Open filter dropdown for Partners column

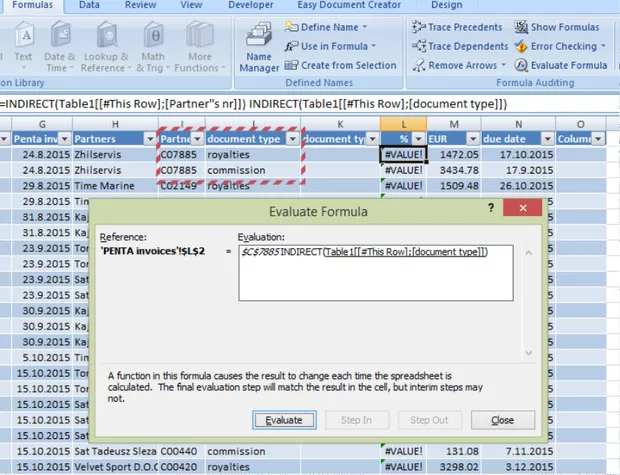click(x=150, y=139)
